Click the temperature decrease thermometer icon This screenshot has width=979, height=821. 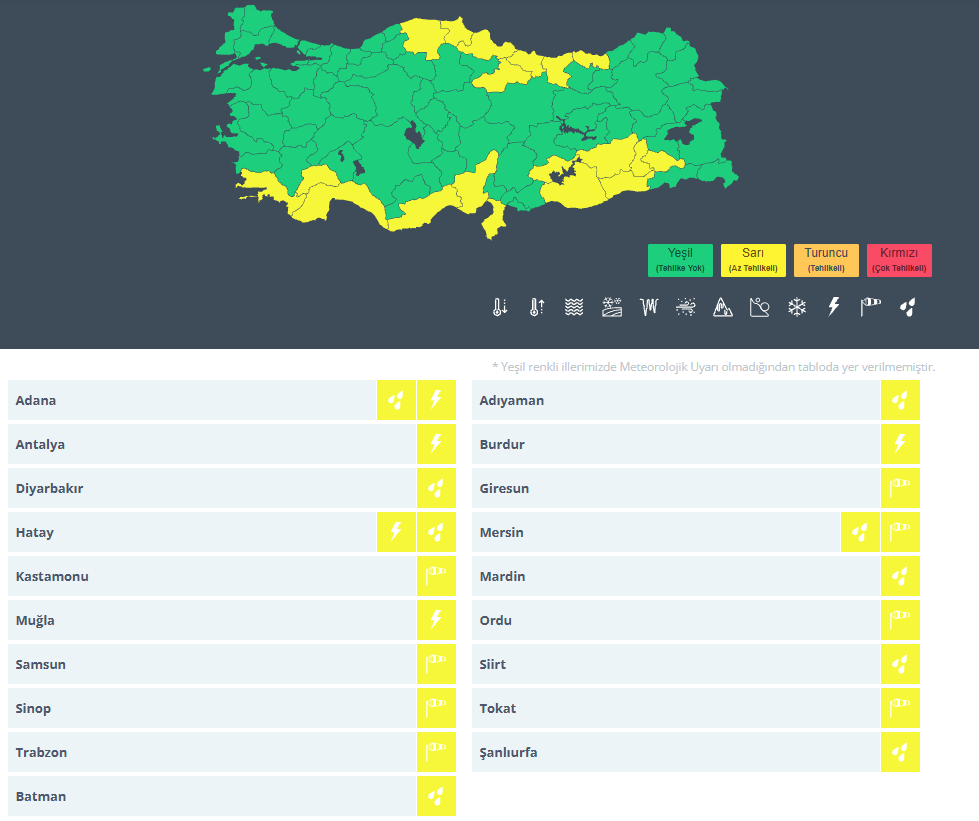tap(501, 307)
